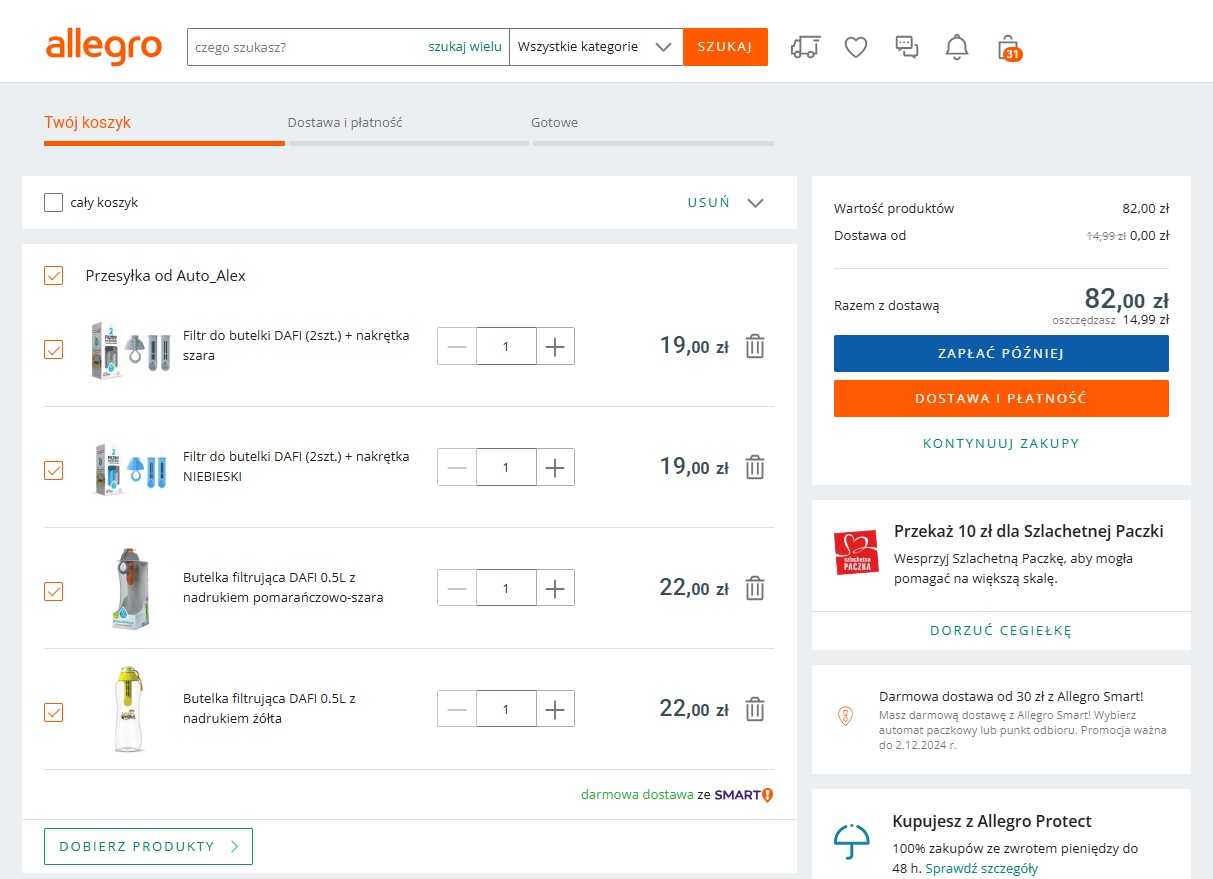Expand the chevron next to USUŃ
Screen dimensions: 1213x879
coord(755,203)
